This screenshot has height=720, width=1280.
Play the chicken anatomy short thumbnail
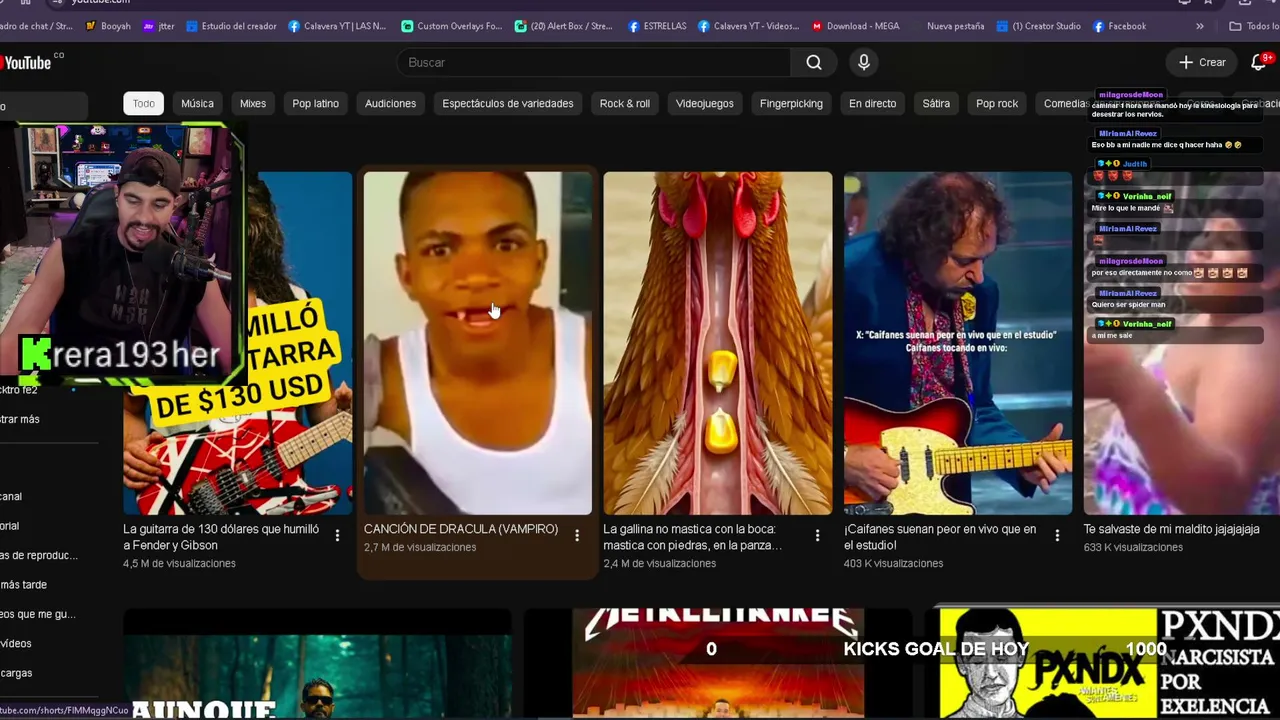pos(718,343)
